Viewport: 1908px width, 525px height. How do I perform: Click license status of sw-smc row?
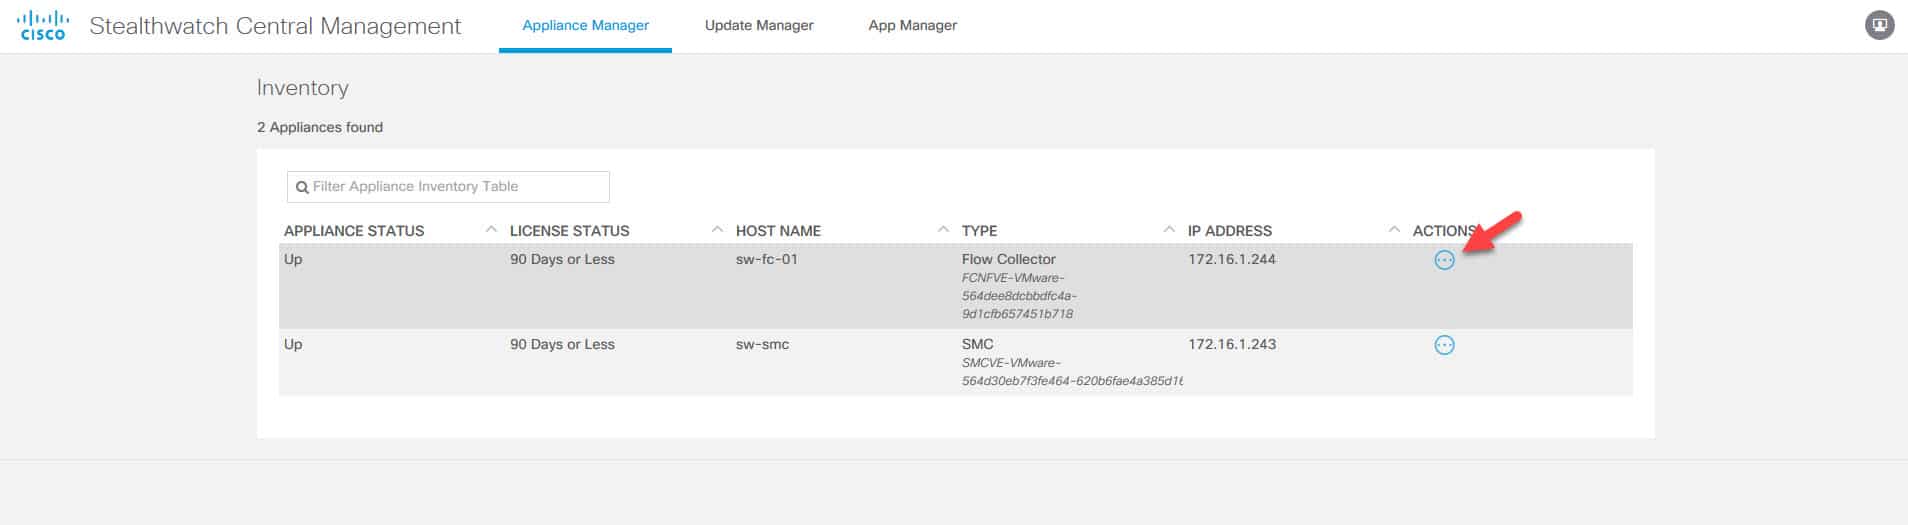(x=562, y=344)
